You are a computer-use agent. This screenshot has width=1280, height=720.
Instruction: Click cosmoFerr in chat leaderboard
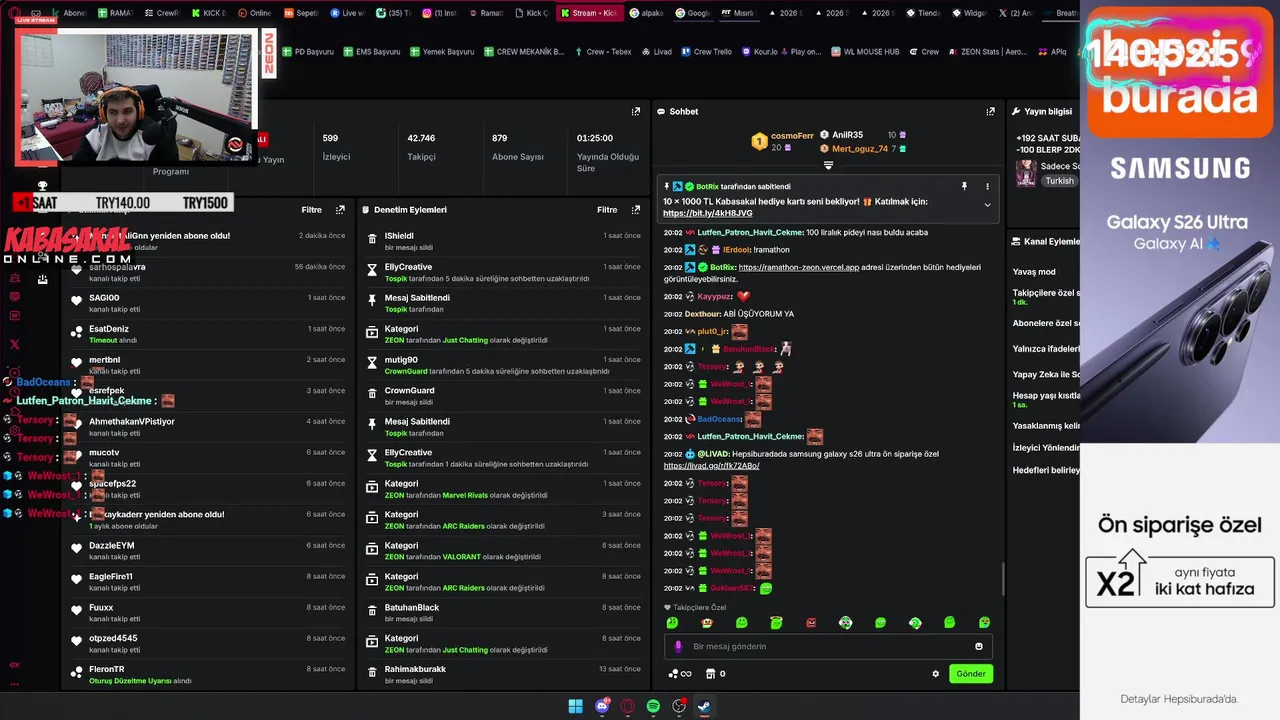[791, 136]
